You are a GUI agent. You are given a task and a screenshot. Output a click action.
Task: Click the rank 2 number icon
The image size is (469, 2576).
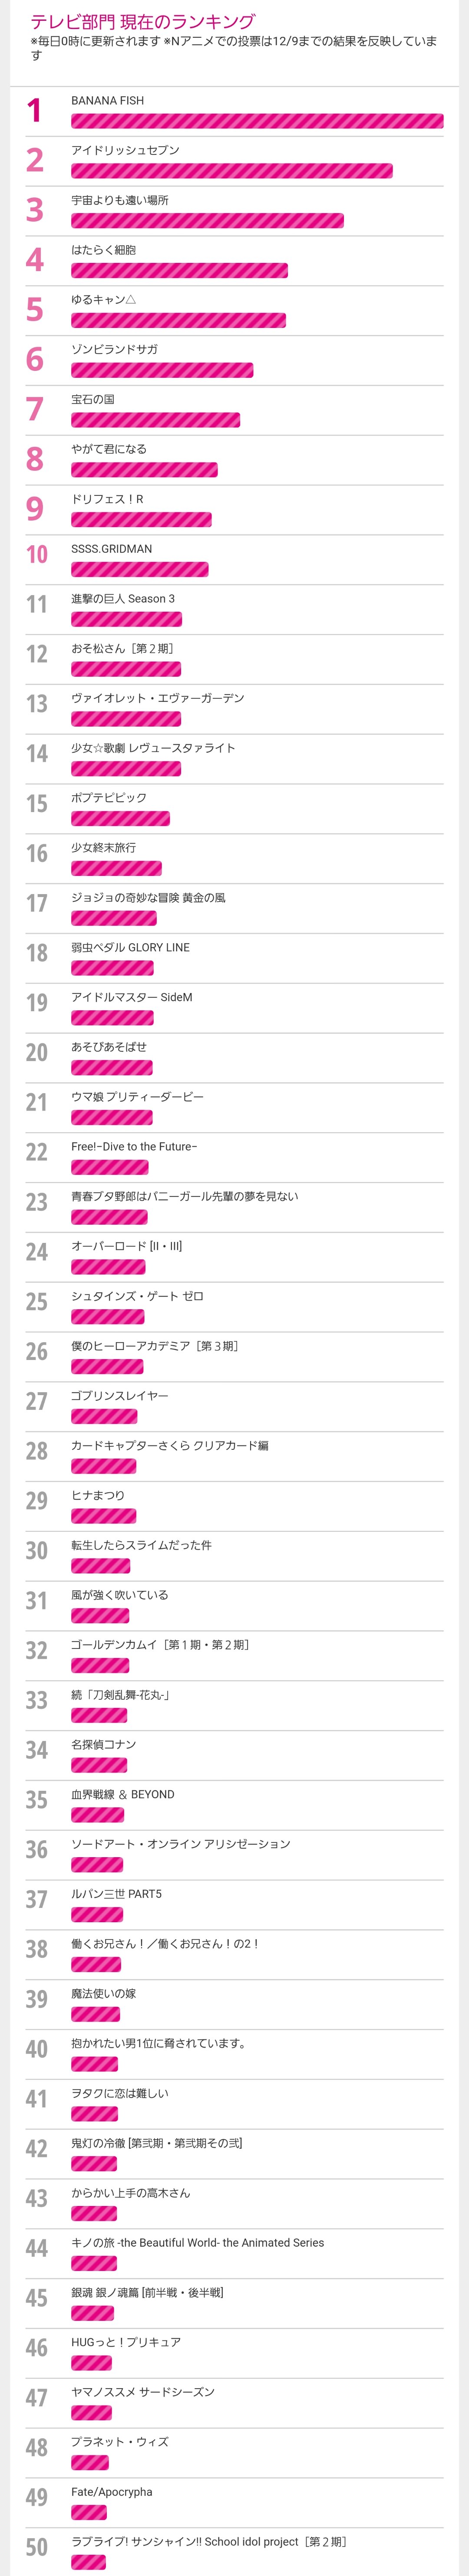point(35,160)
